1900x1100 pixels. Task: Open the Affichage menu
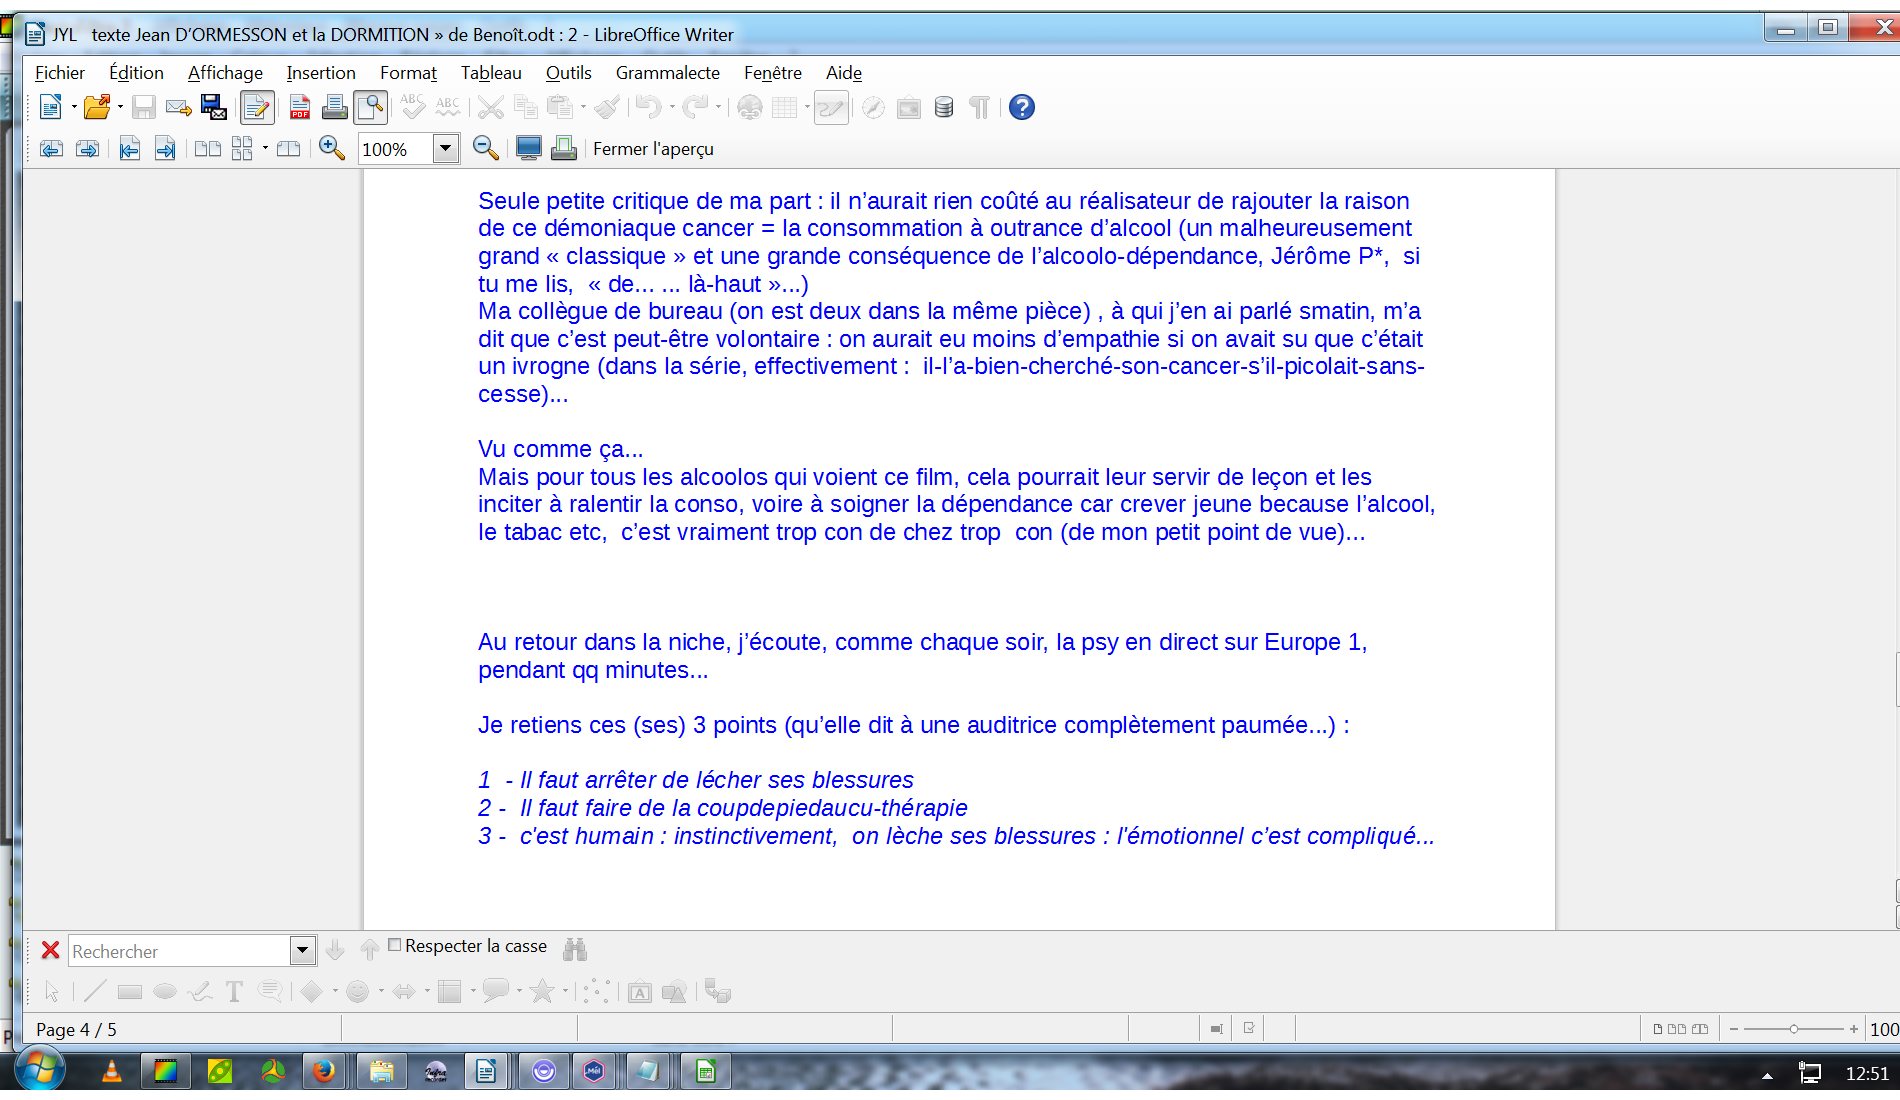pos(225,73)
